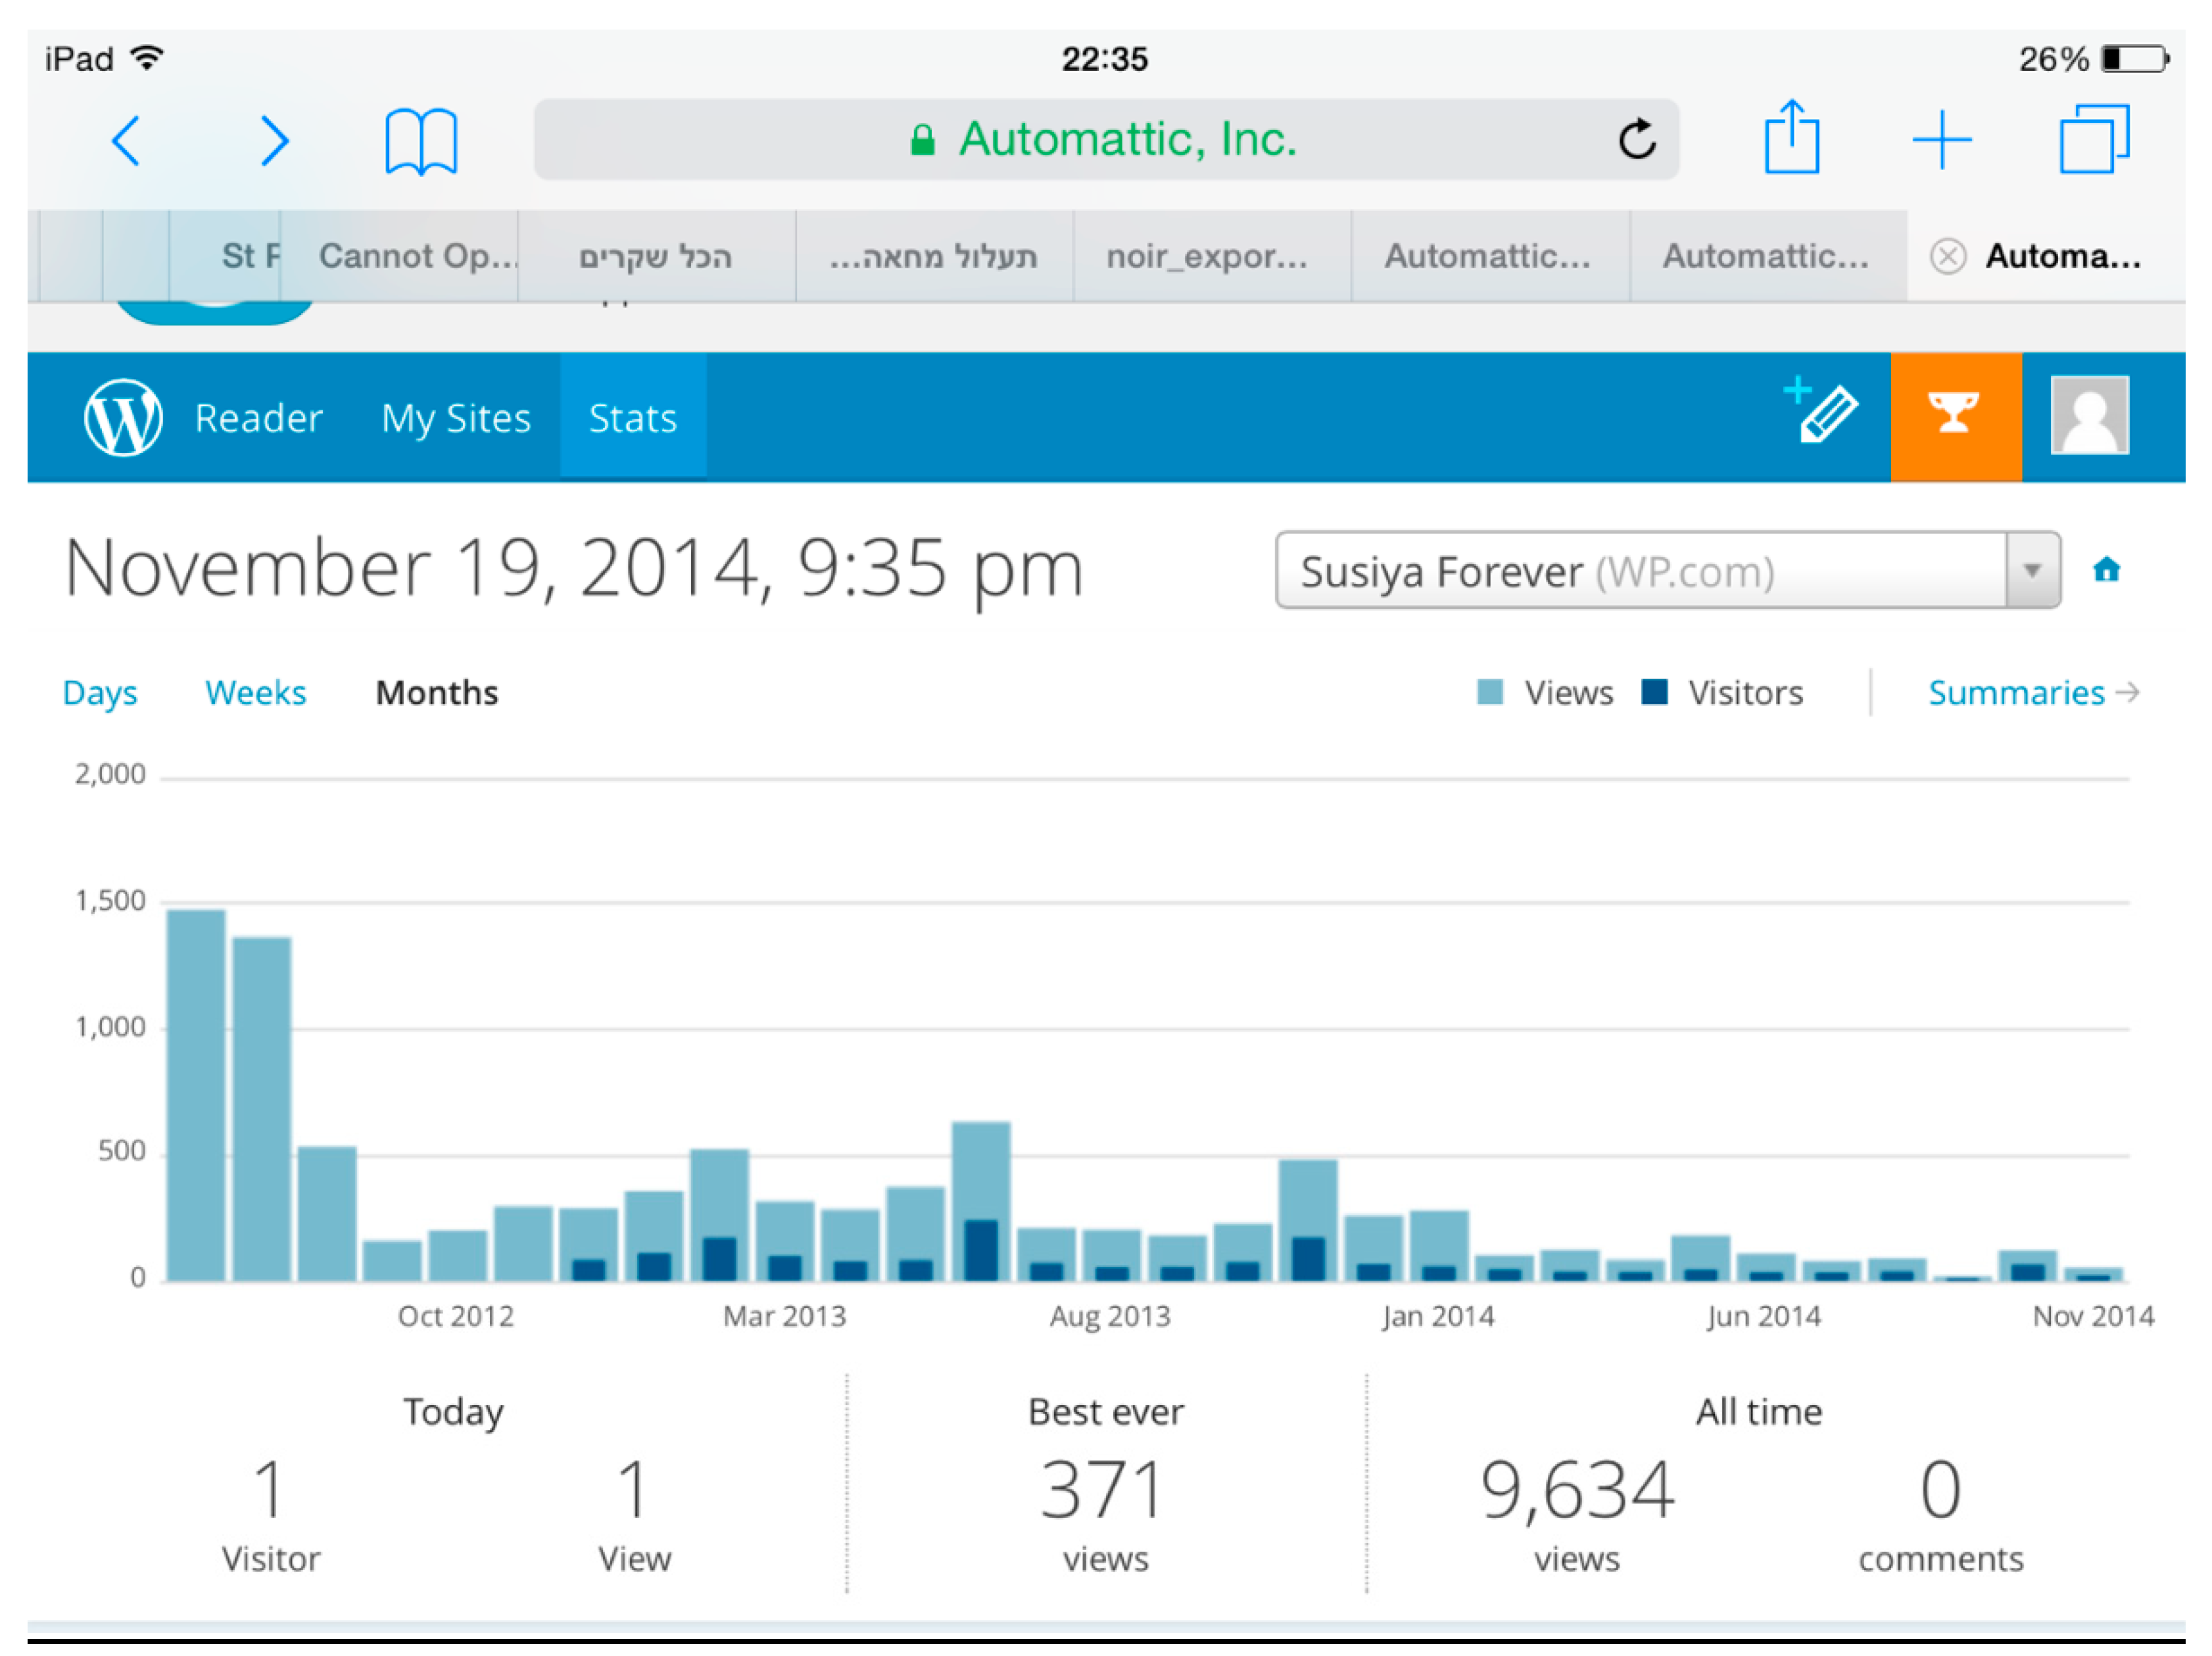
Task: Open the tab overview icon
Action: click(x=2094, y=139)
